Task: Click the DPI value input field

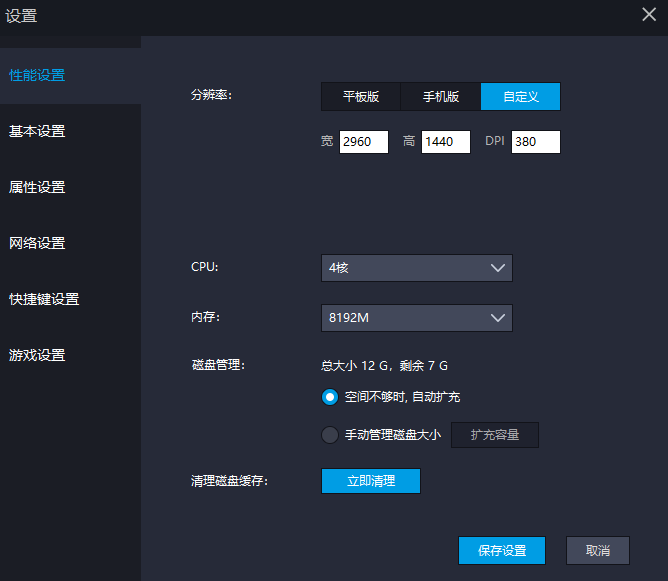Action: coord(535,142)
